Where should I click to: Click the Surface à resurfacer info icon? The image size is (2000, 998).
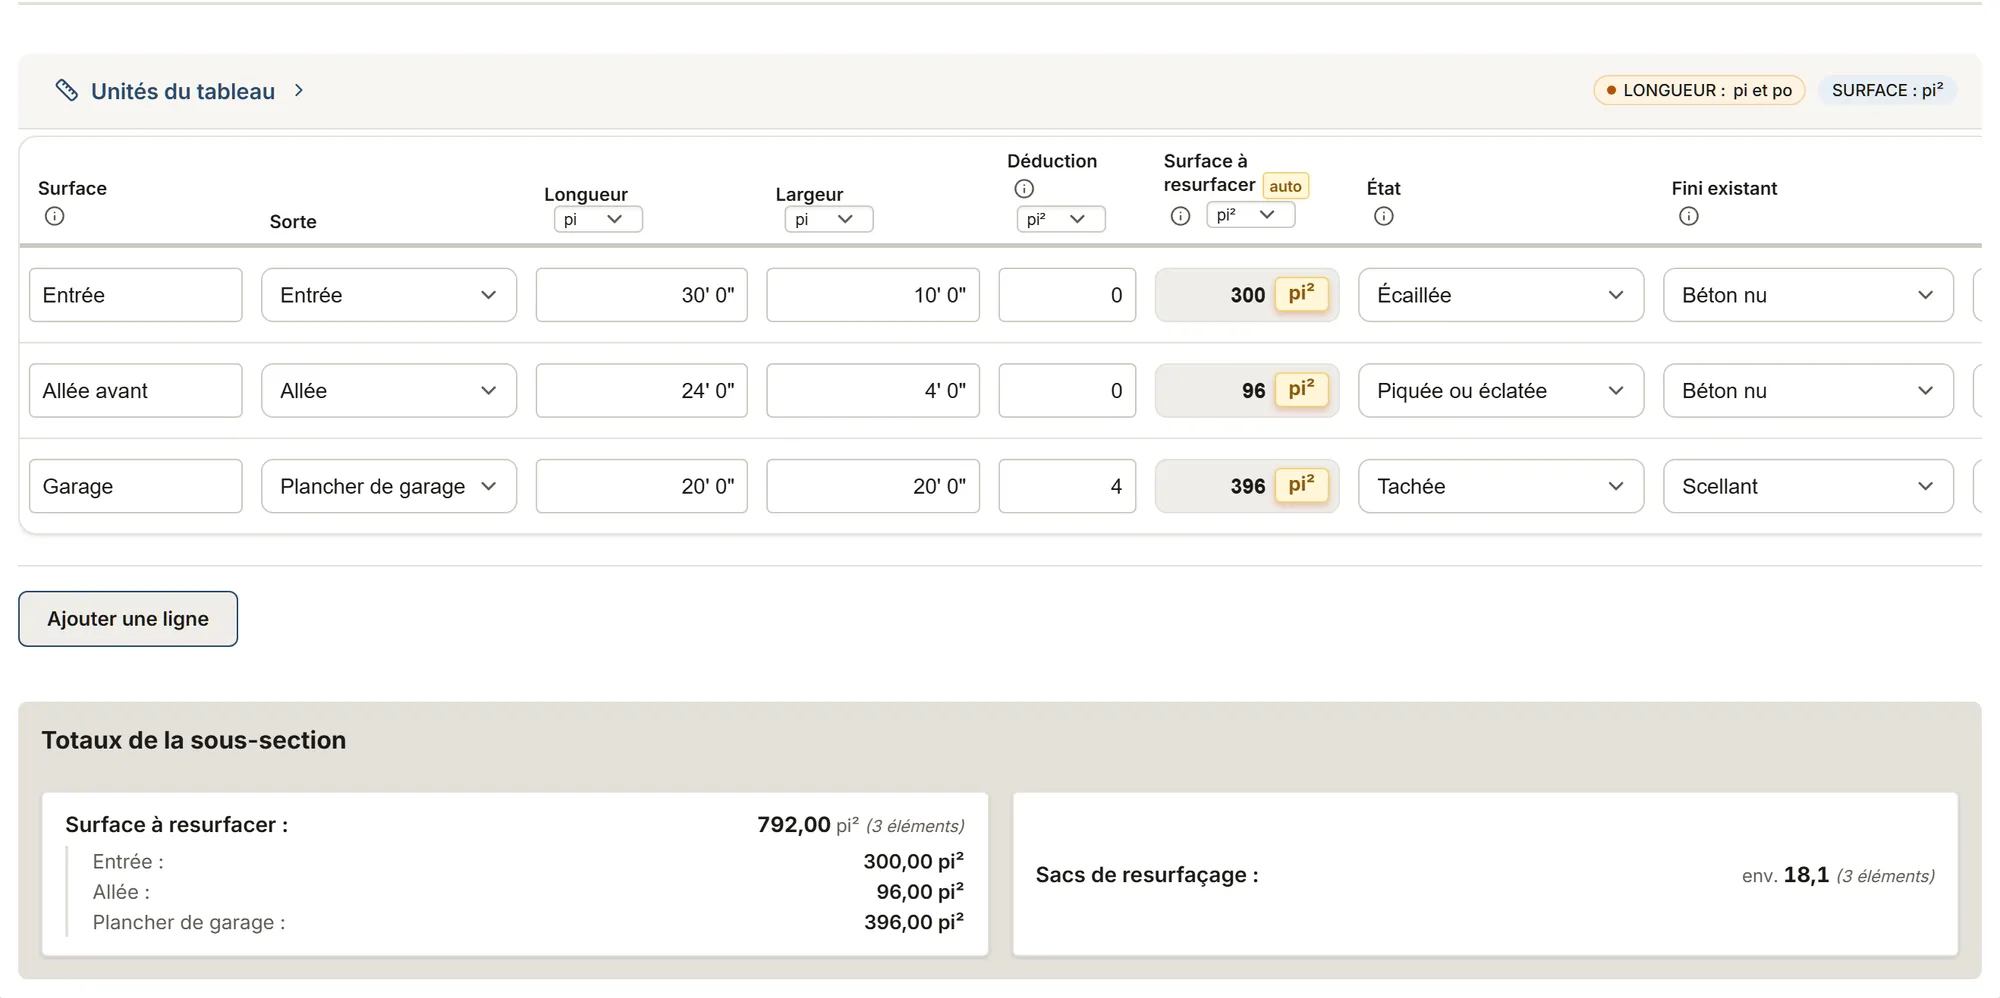pos(1181,216)
